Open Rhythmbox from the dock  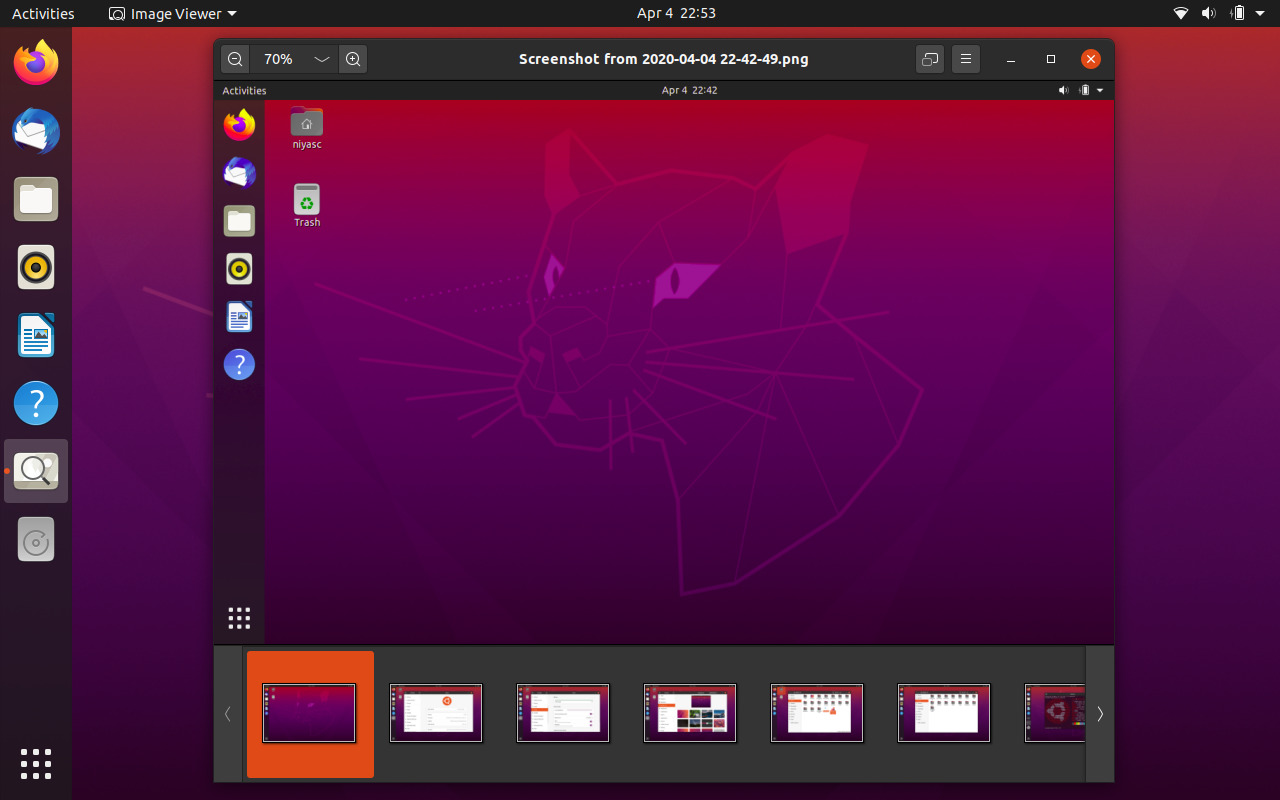[35, 267]
